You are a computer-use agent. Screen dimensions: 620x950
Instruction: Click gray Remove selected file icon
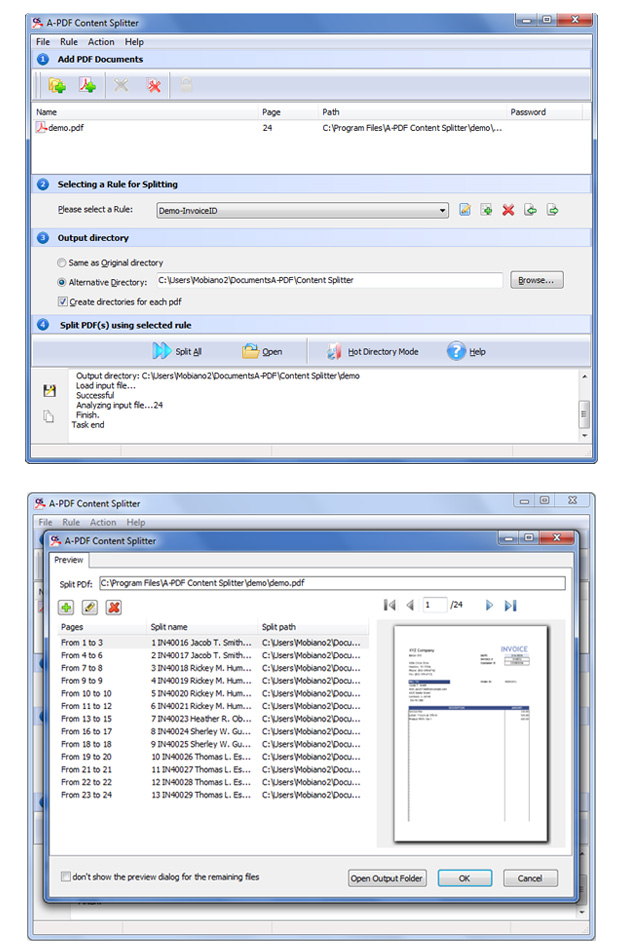click(121, 85)
